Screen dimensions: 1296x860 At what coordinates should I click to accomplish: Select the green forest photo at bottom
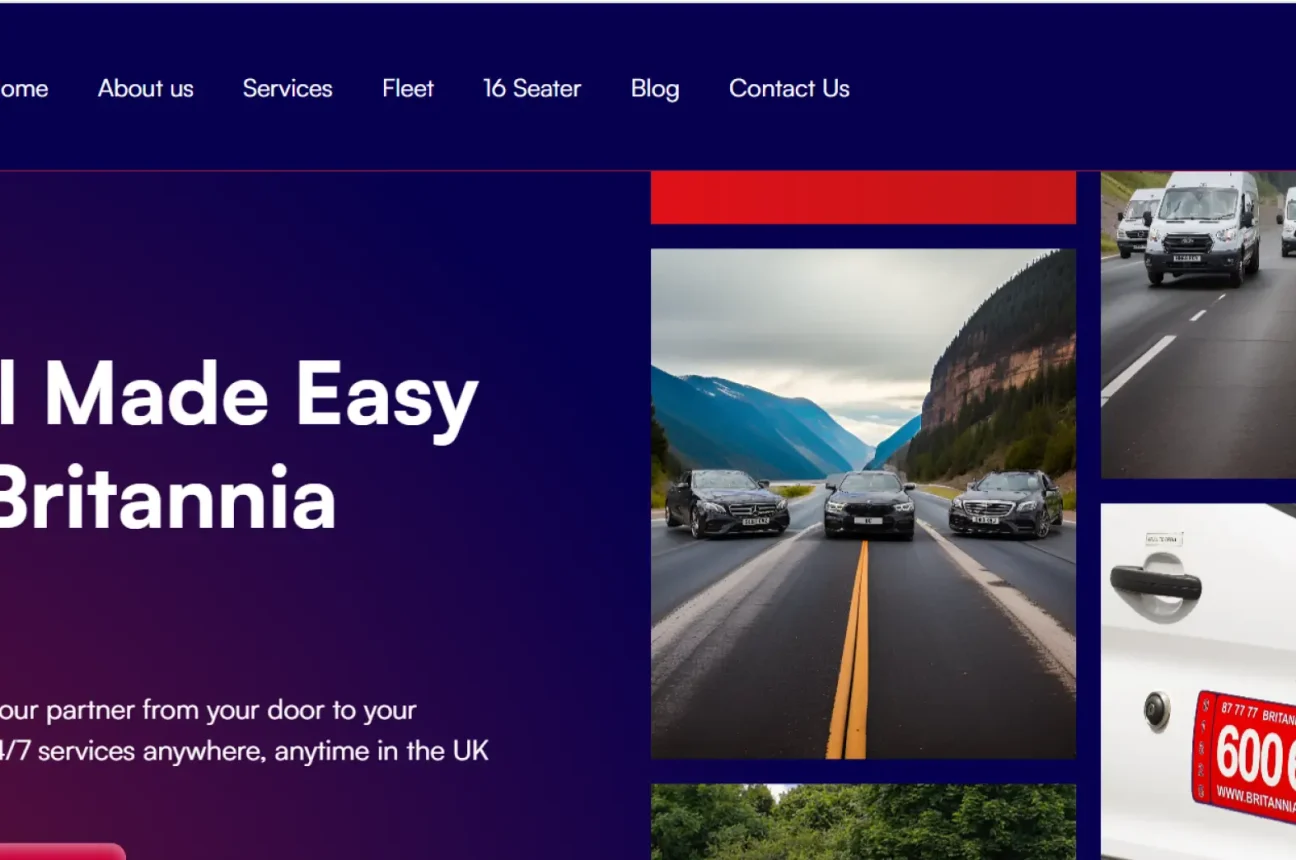click(x=863, y=822)
